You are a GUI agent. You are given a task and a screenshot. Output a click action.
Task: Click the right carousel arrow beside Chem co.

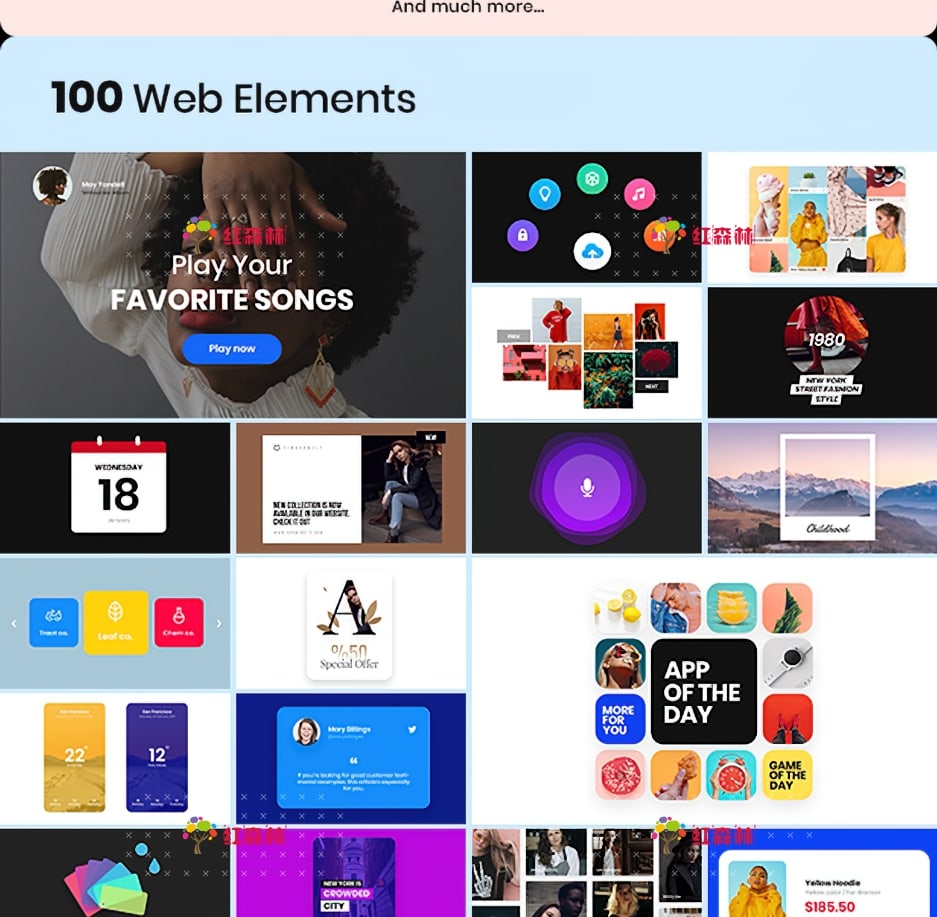point(219,623)
